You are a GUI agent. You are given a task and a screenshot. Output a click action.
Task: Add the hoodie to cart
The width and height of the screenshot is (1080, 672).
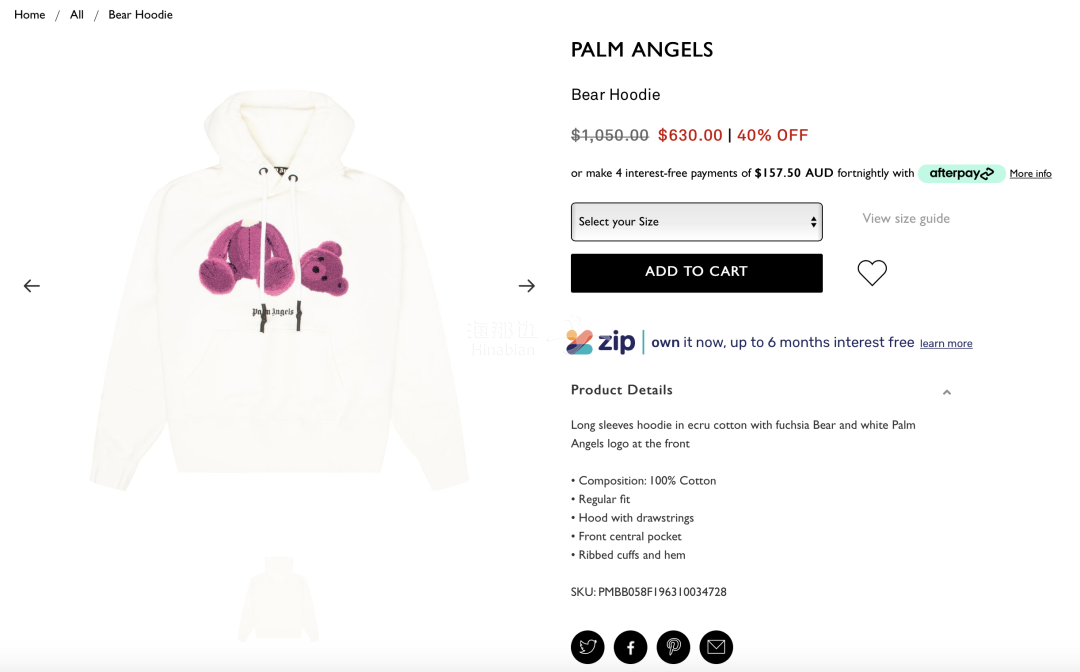[x=696, y=273]
